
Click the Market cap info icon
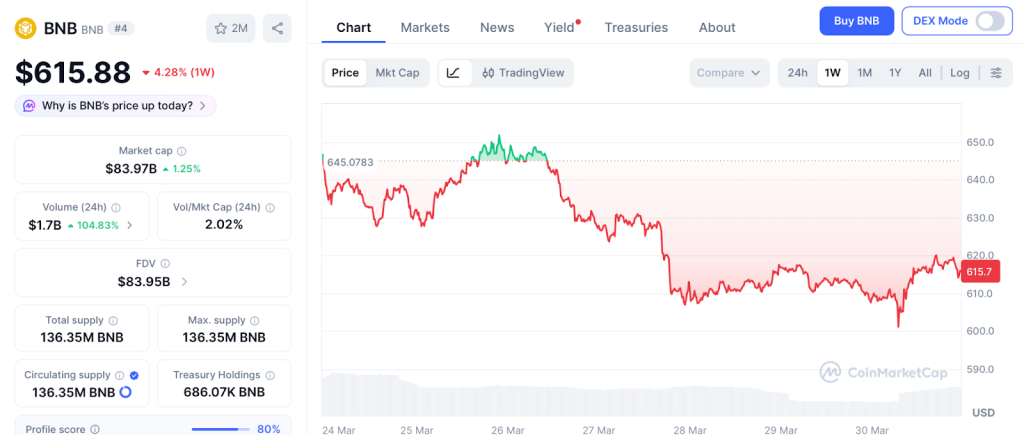(181, 151)
